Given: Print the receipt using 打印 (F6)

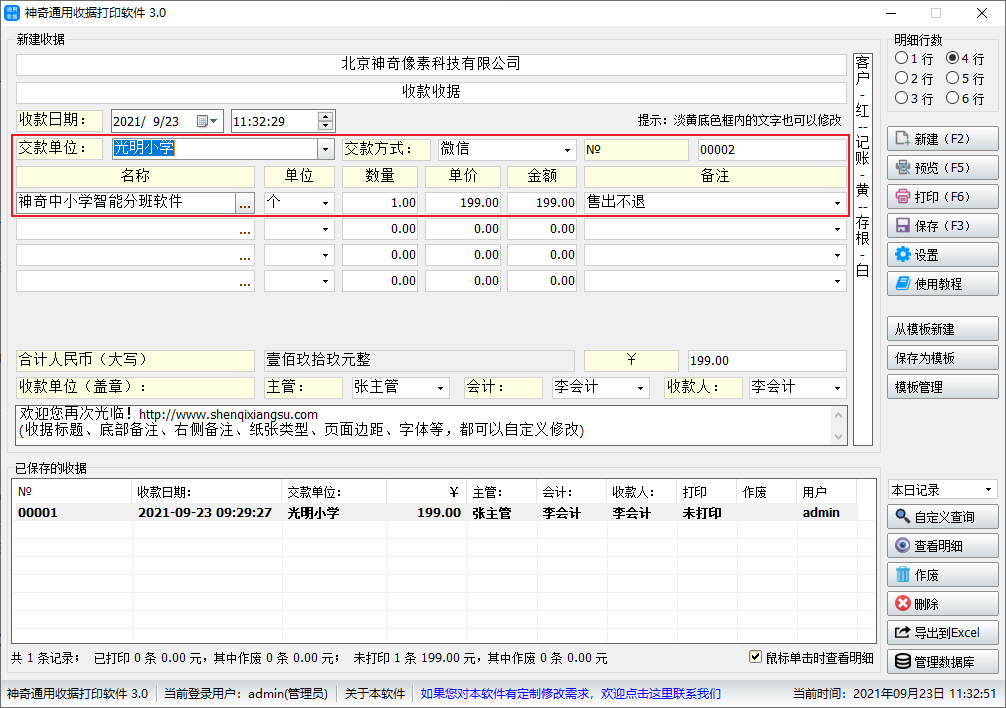Looking at the screenshot, I should (942, 197).
